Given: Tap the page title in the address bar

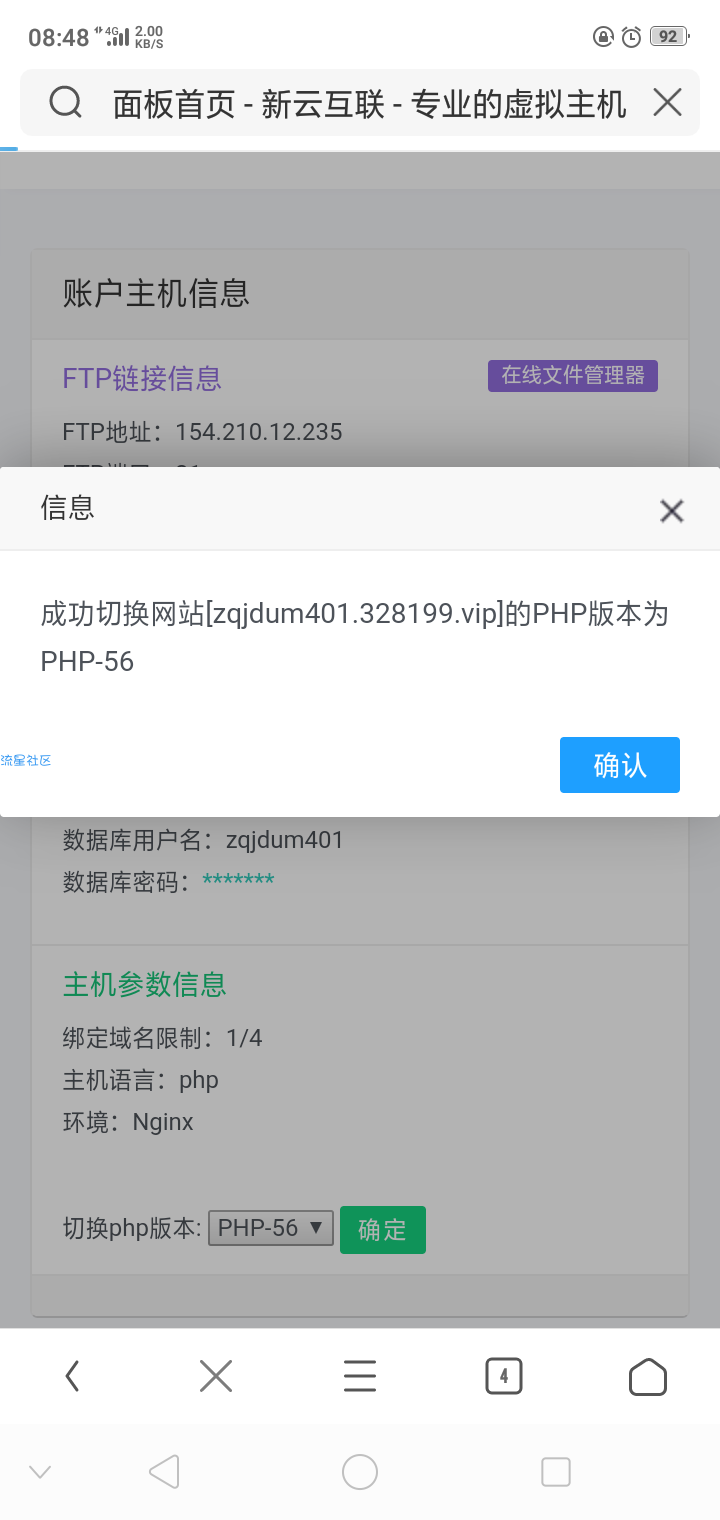Looking at the screenshot, I should click(370, 103).
